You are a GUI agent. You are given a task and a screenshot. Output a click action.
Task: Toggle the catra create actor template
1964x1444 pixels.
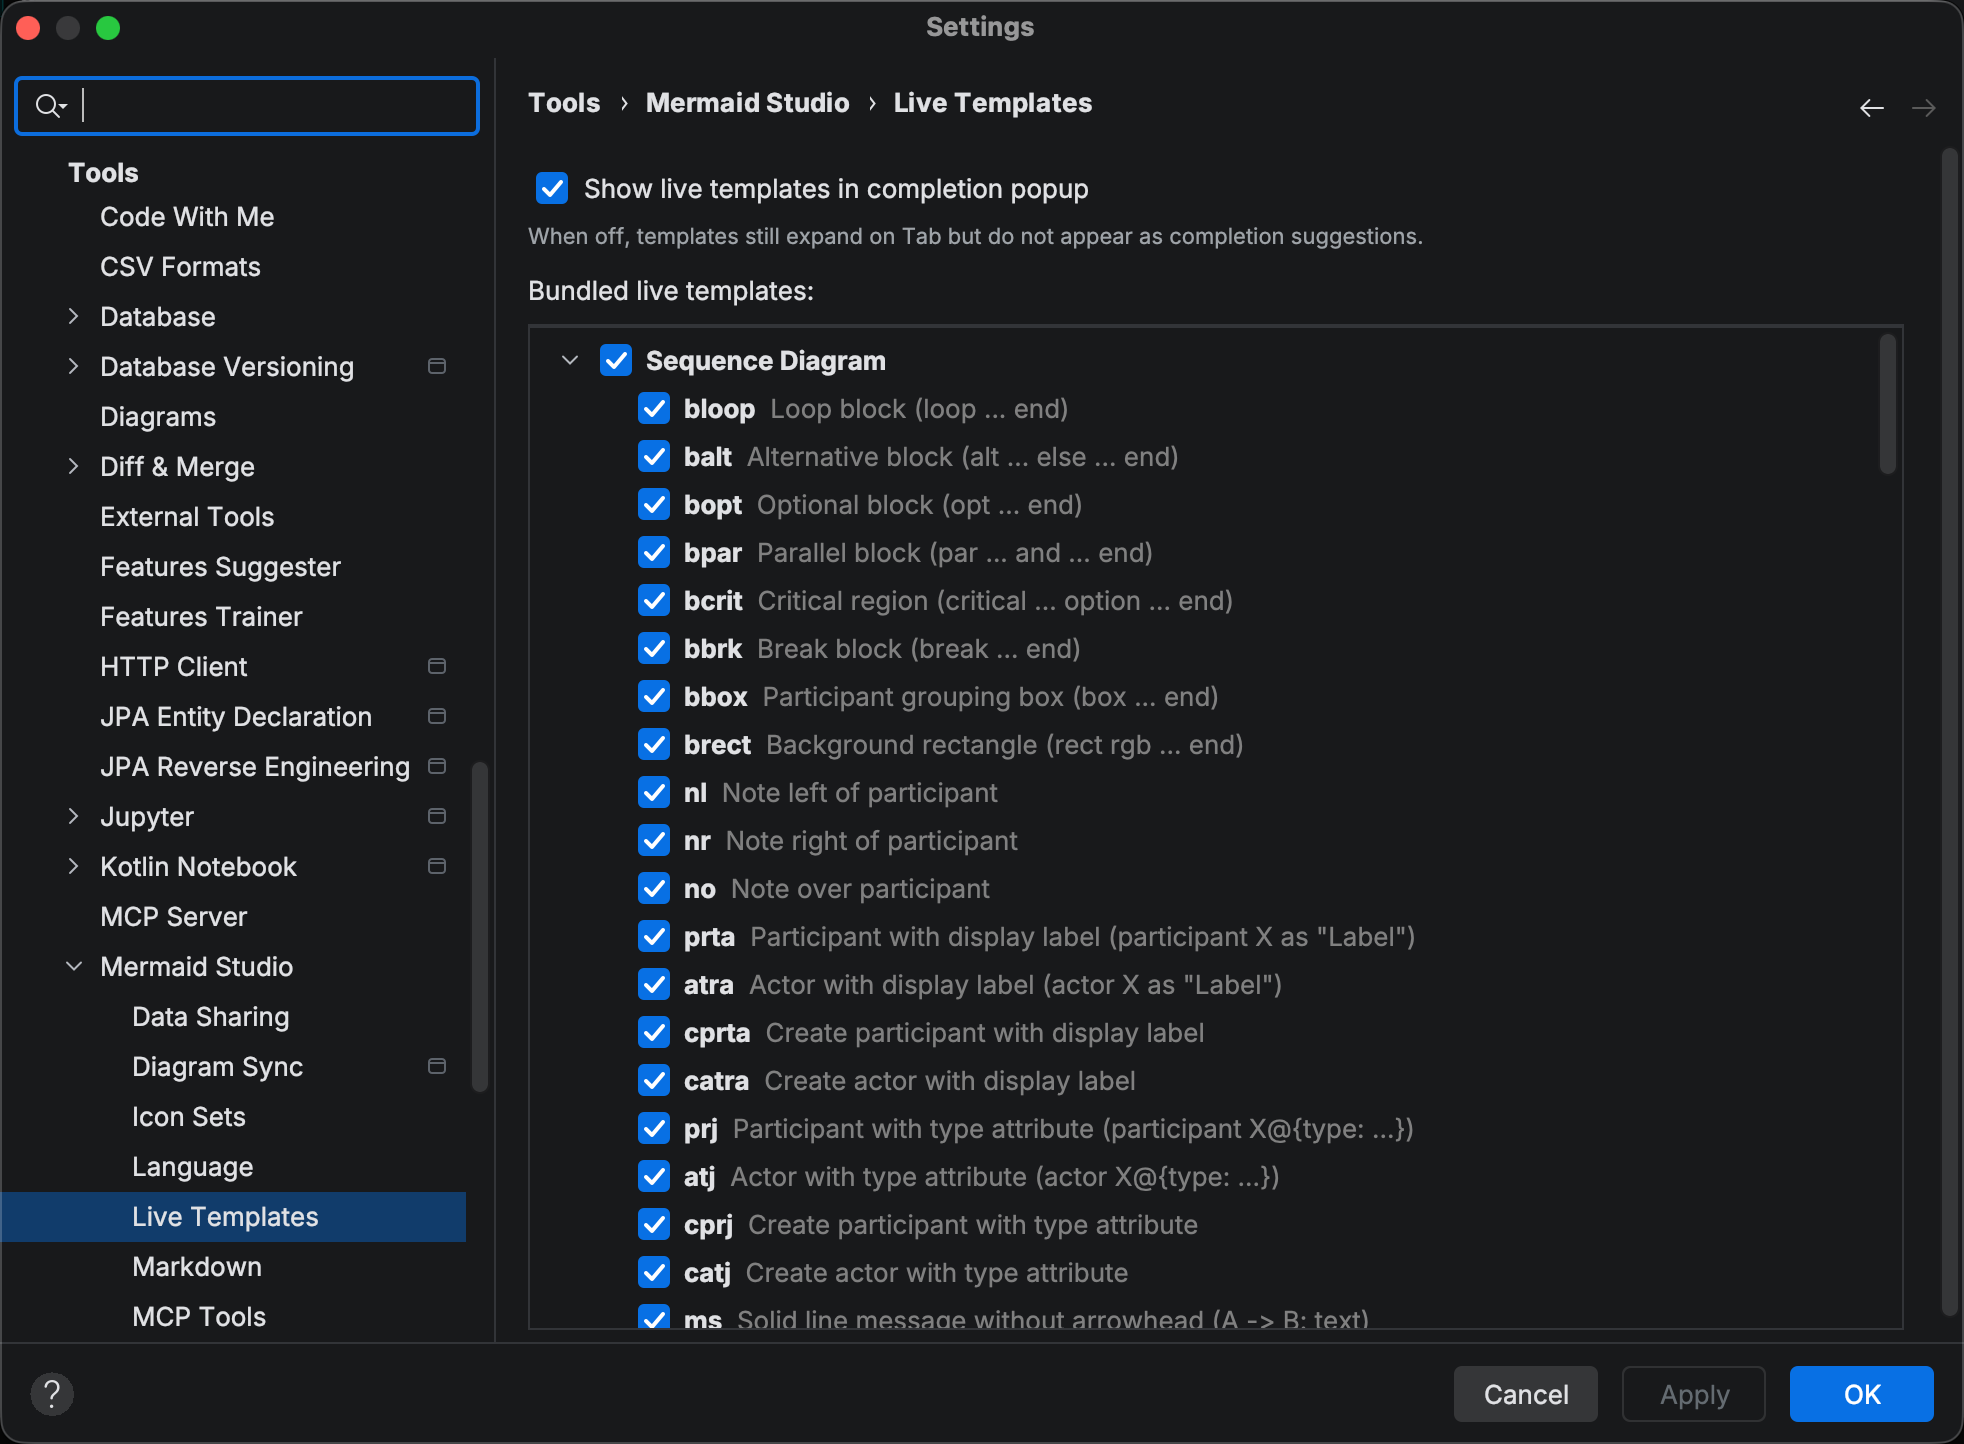pos(654,1080)
